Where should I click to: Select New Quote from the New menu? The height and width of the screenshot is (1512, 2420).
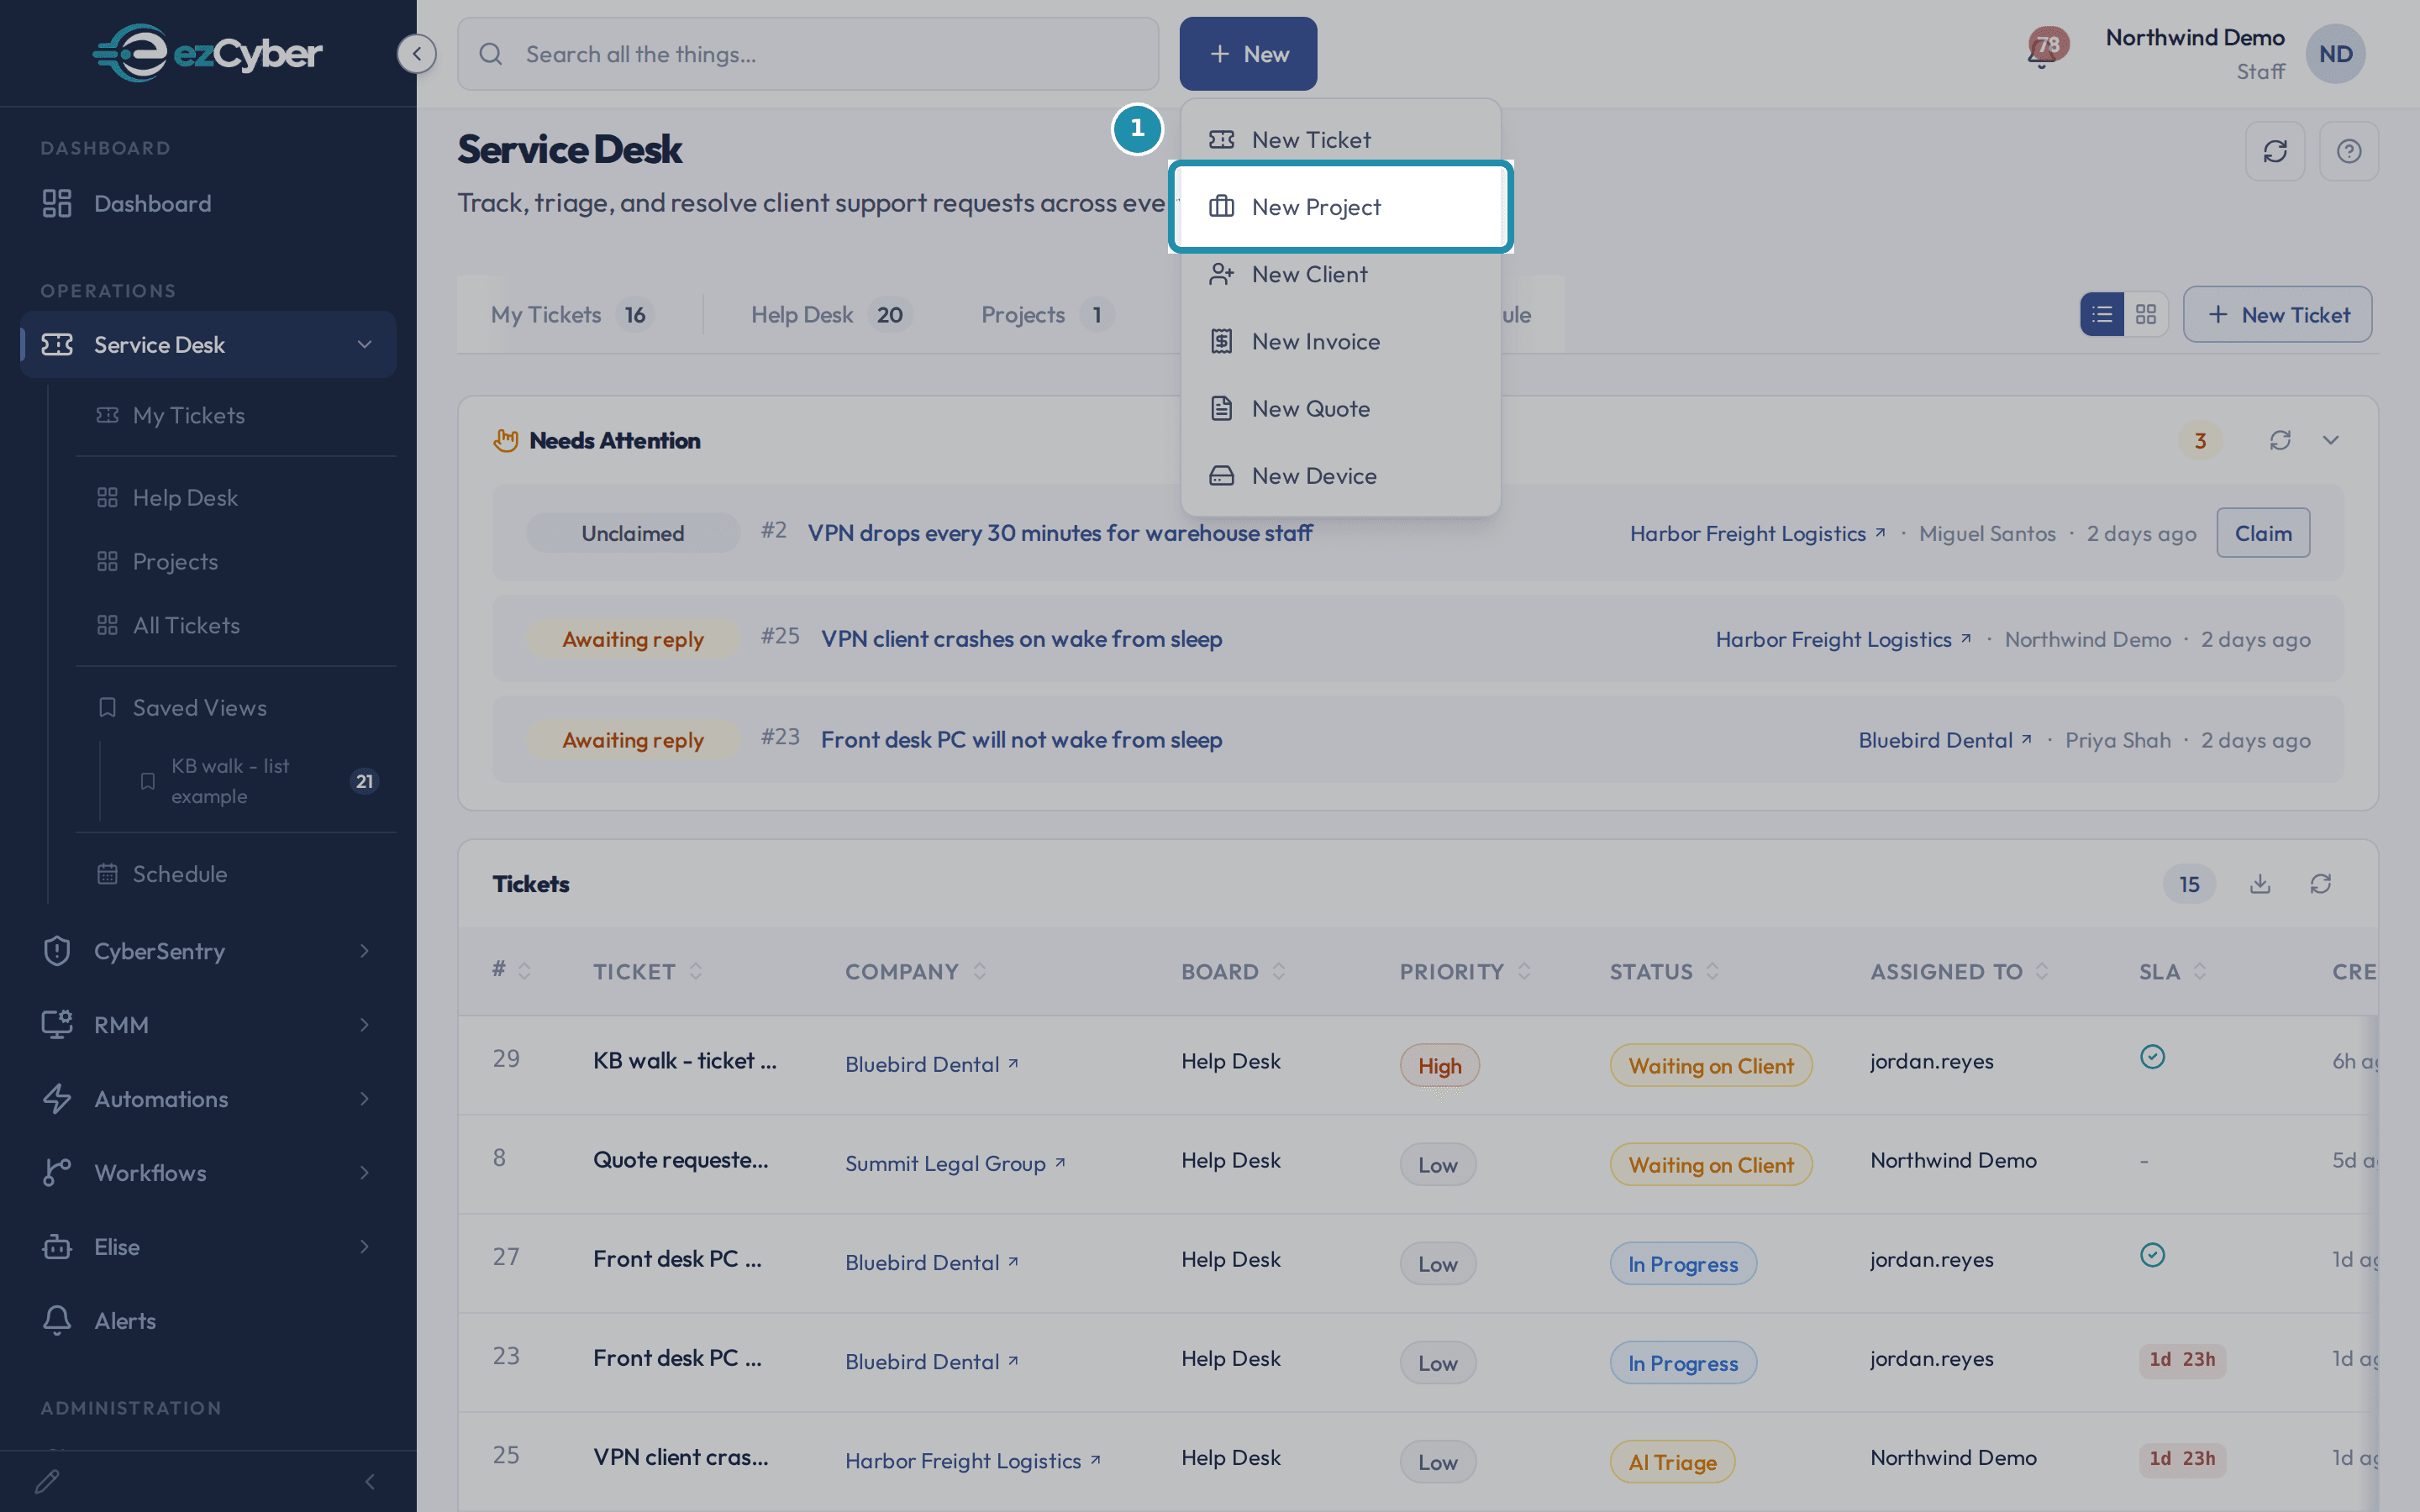coord(1340,408)
